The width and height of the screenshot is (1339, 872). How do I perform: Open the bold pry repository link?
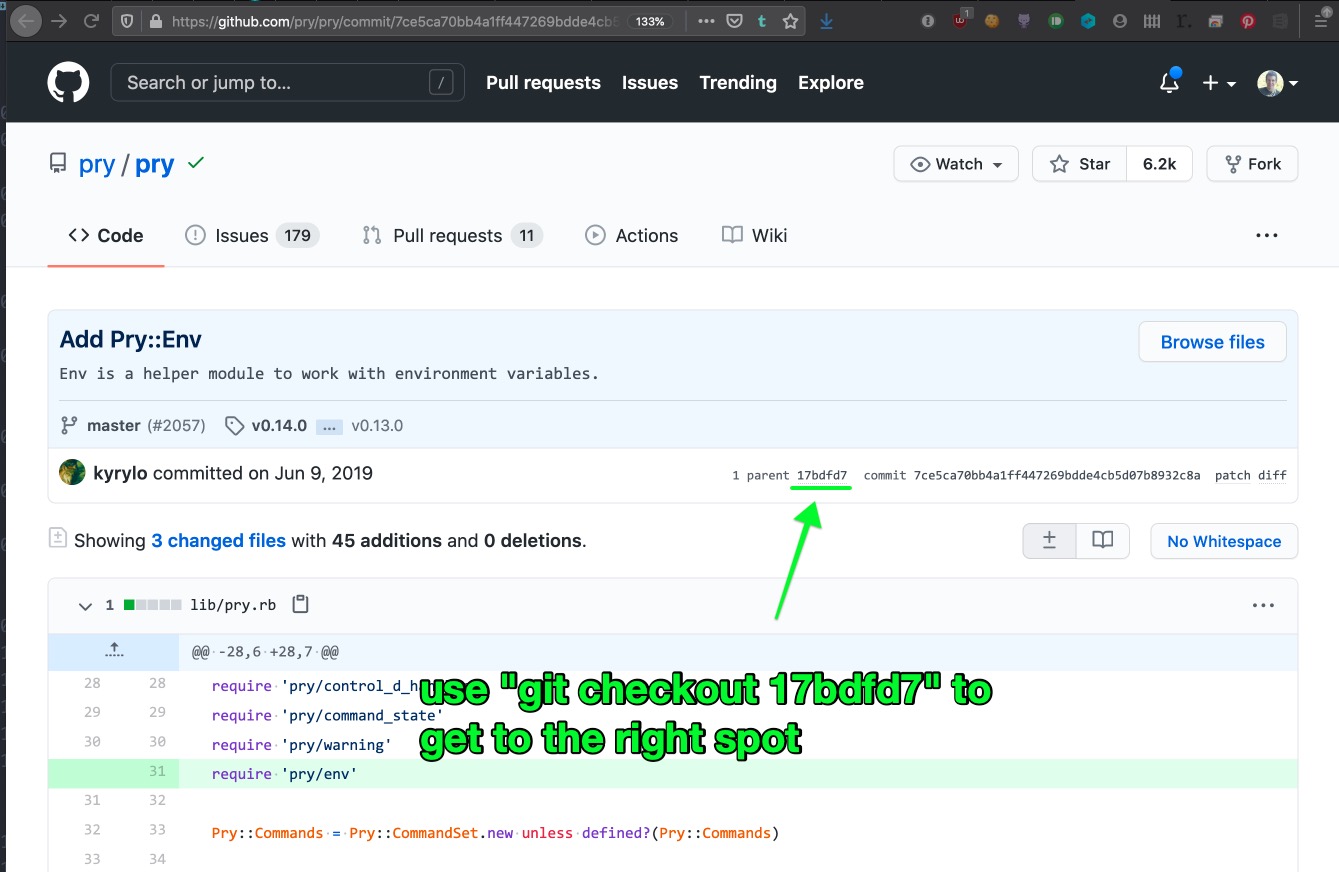click(155, 164)
